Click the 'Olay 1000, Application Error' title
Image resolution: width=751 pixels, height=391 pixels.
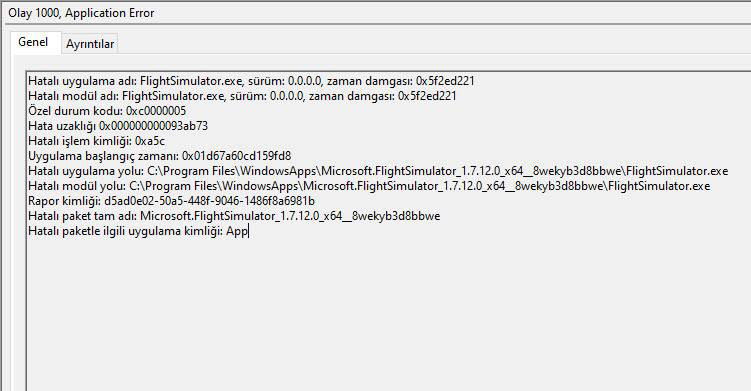coord(81,13)
